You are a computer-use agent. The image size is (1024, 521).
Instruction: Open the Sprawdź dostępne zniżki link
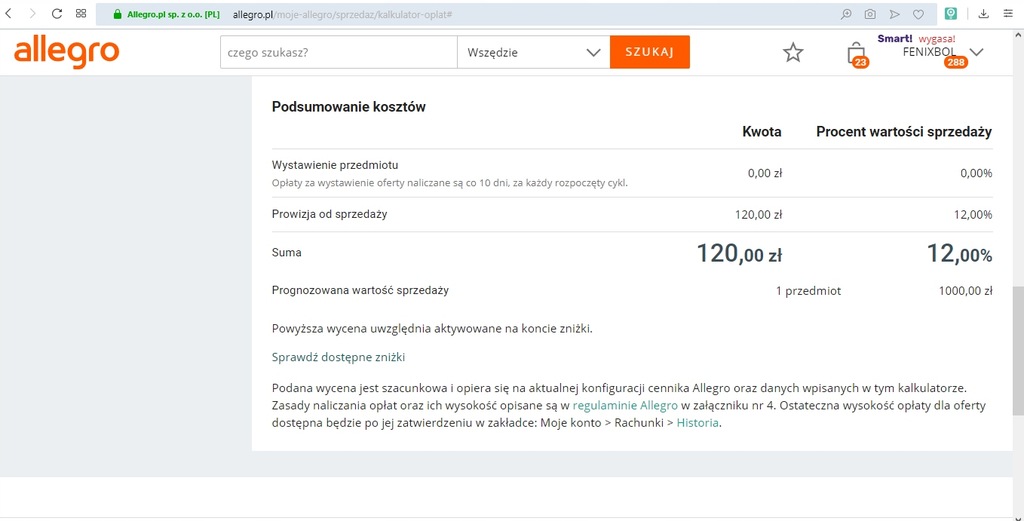pyautogui.click(x=338, y=357)
